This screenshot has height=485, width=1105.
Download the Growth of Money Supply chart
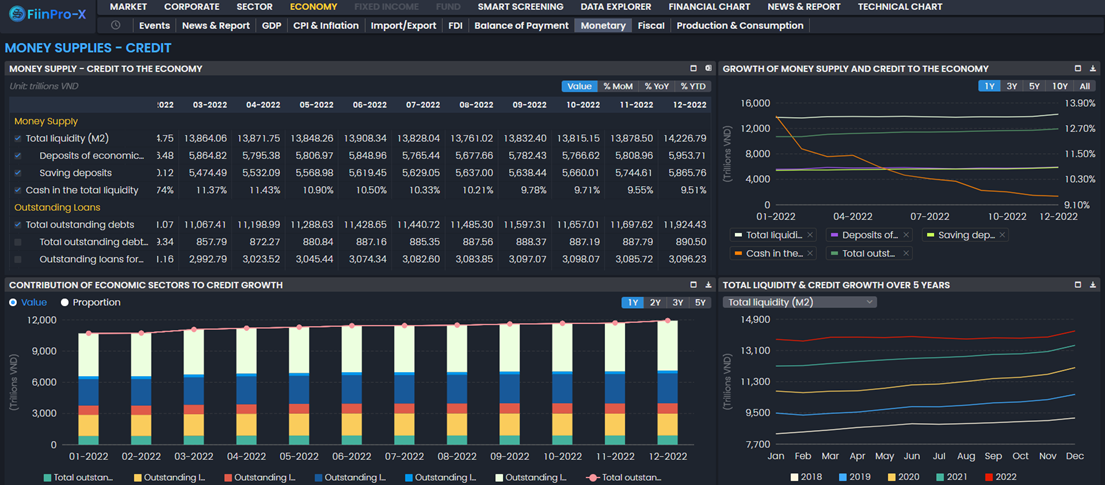coord(1093,69)
